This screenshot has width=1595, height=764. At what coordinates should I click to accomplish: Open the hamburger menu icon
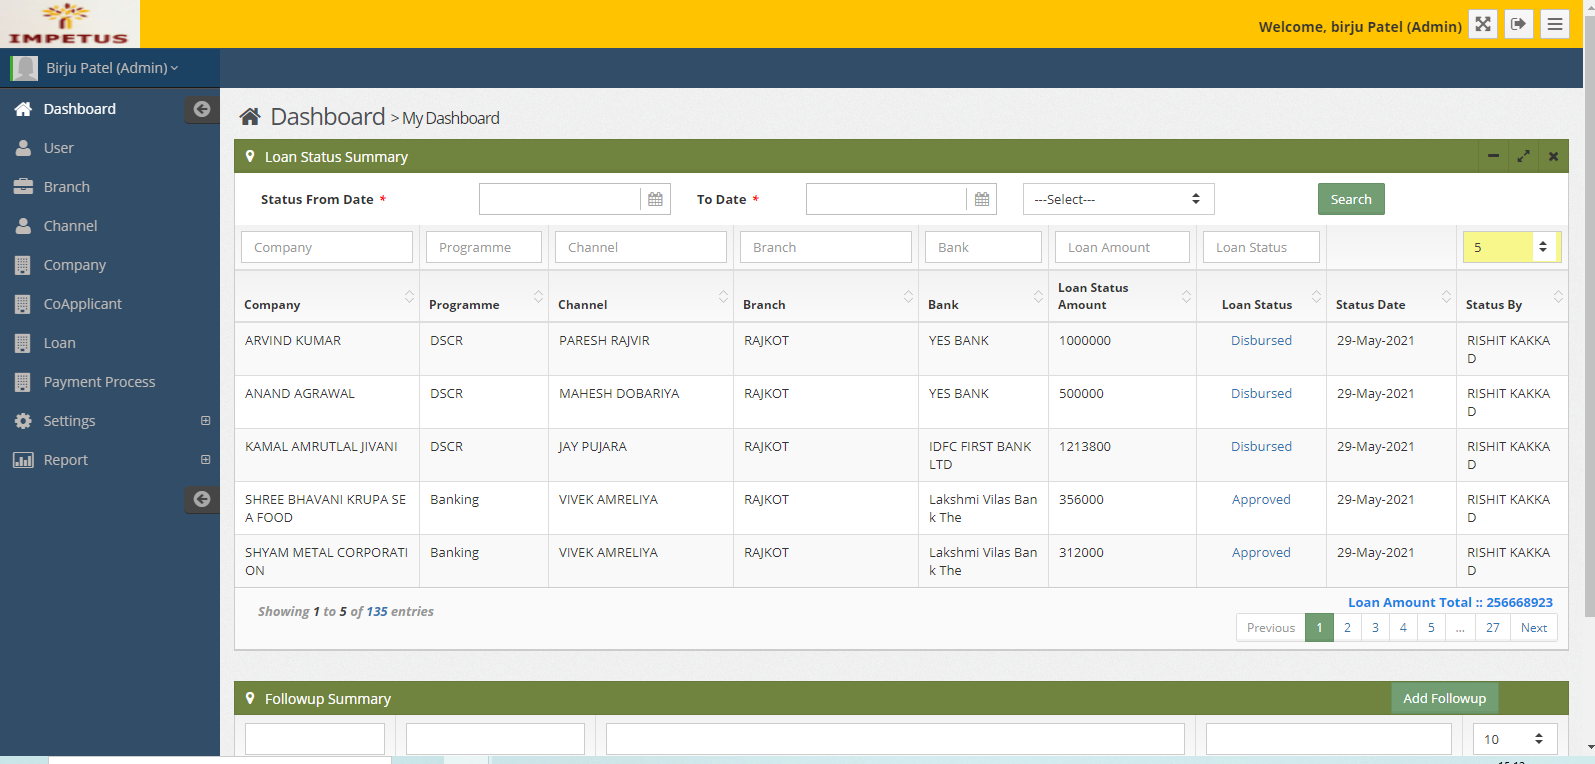pyautogui.click(x=1554, y=24)
